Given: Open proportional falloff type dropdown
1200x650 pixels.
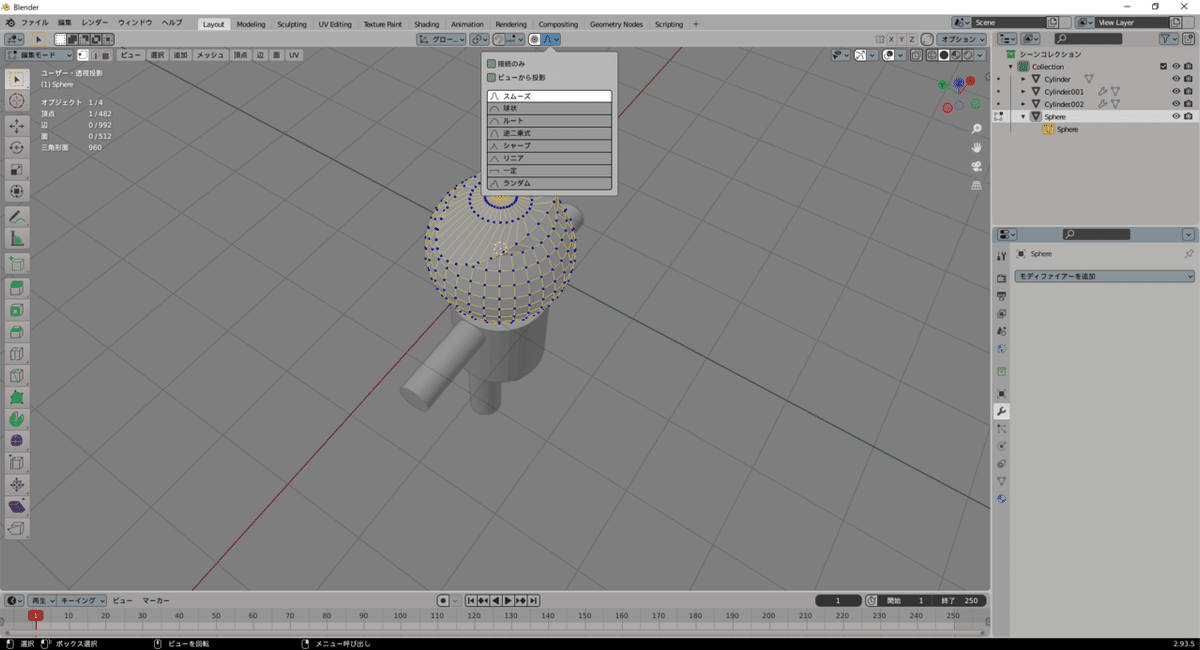Looking at the screenshot, I should (x=551, y=39).
